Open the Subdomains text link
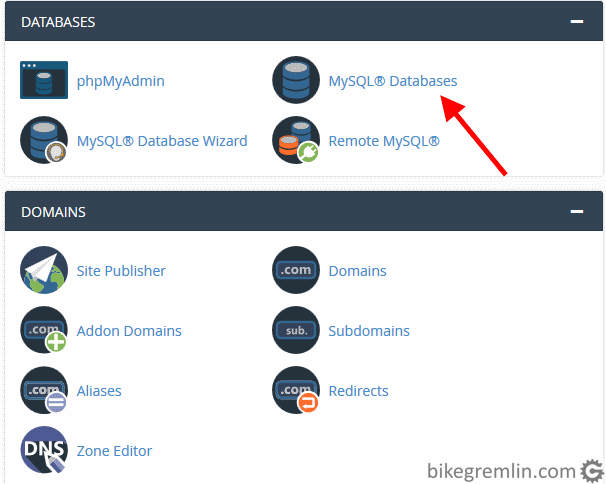The width and height of the screenshot is (606, 484). (x=369, y=331)
